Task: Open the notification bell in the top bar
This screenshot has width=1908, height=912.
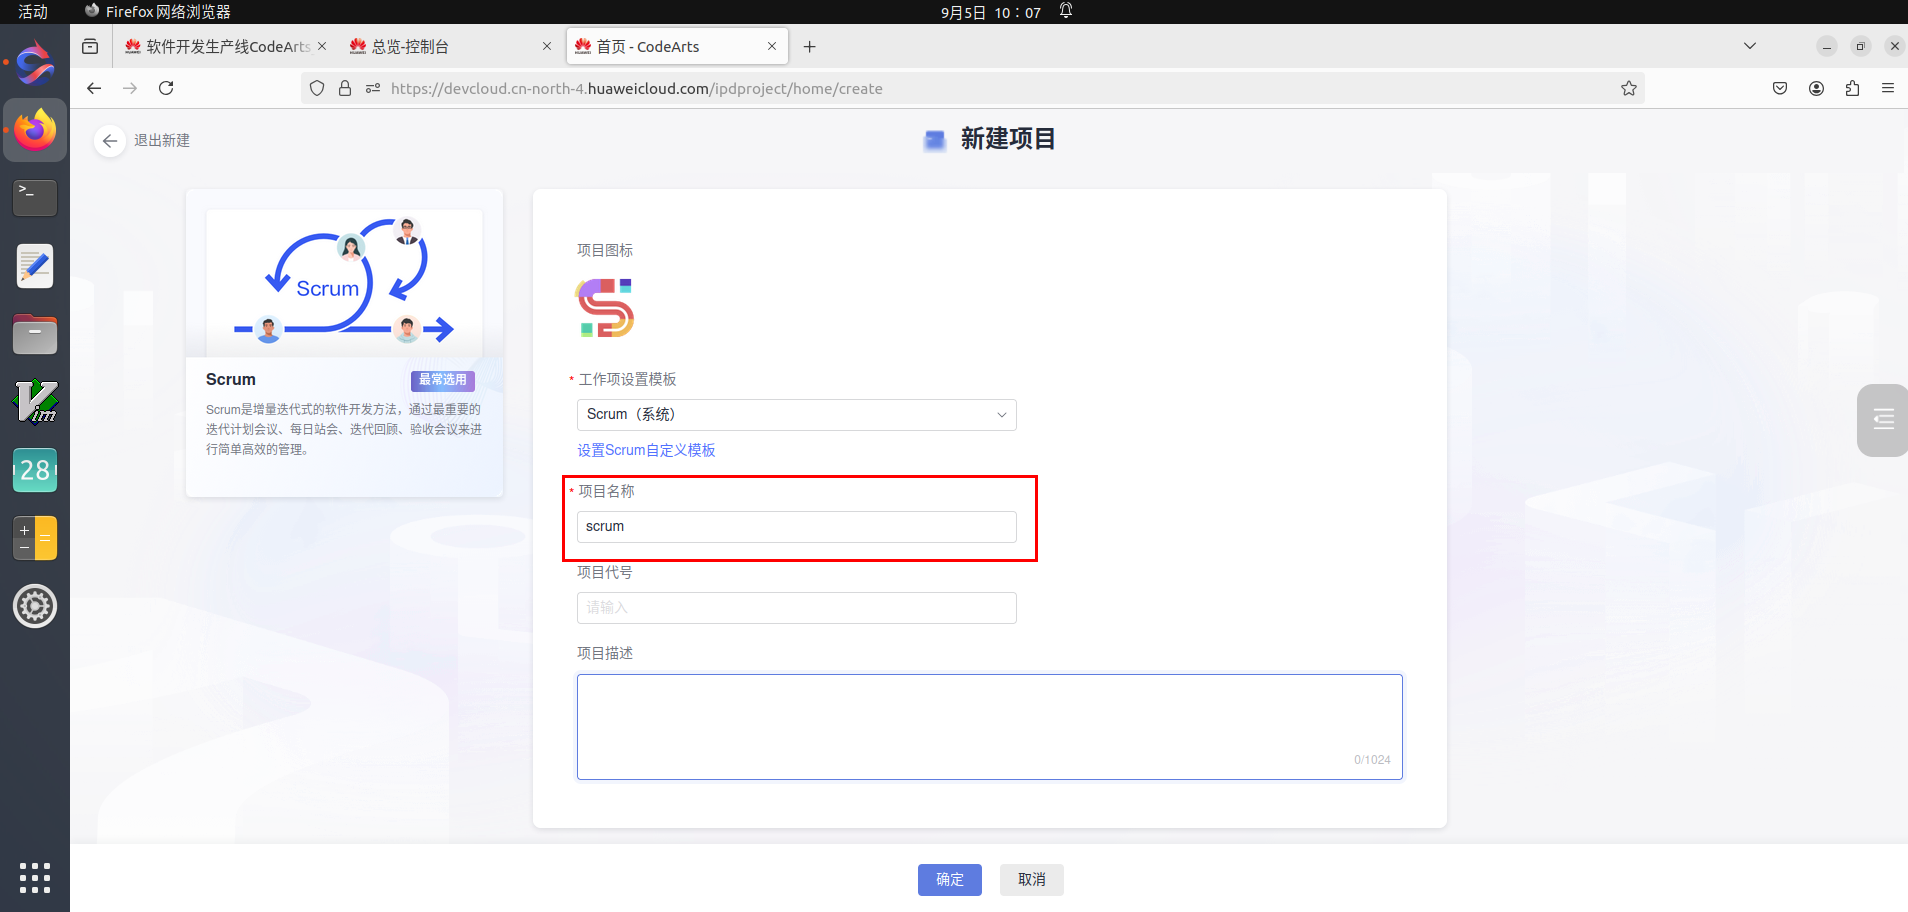Action: tap(1066, 11)
